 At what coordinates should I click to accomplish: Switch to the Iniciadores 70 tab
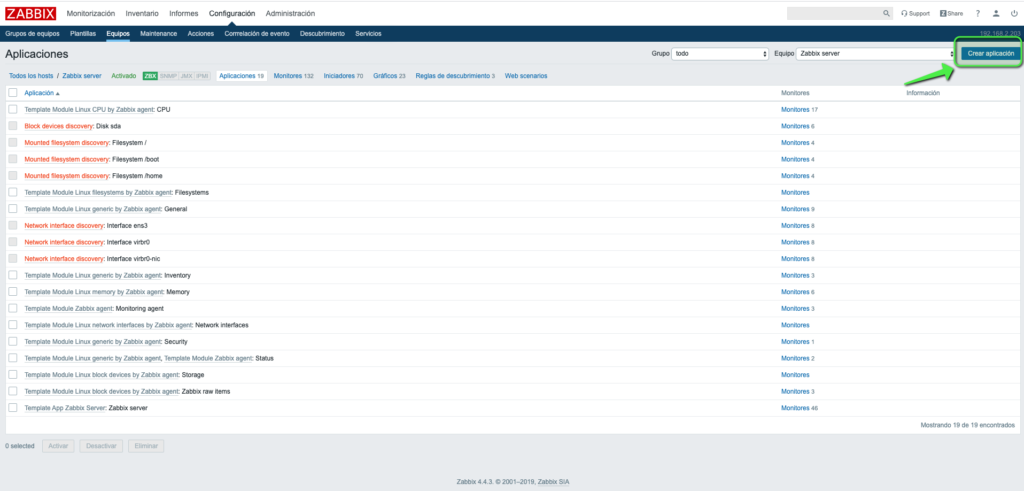(x=344, y=76)
